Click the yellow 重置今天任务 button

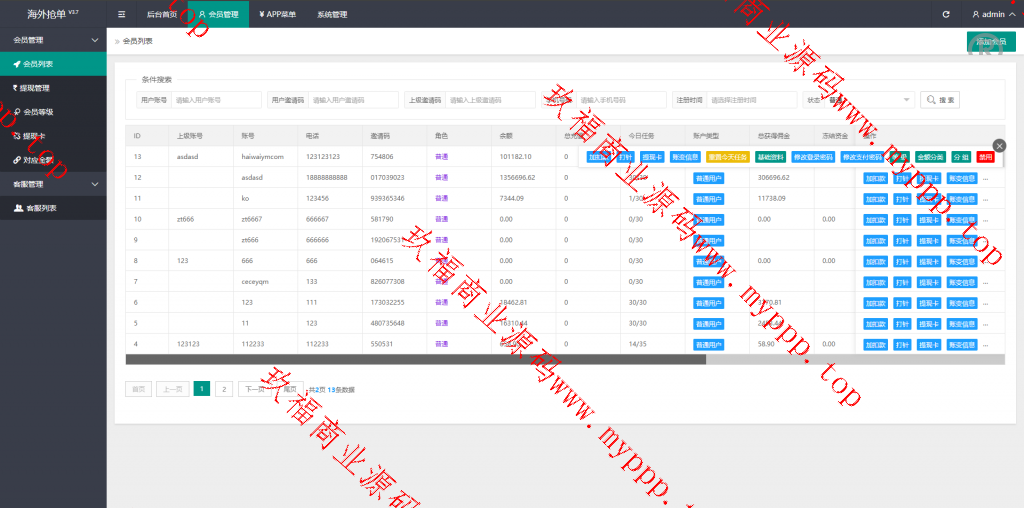[x=727, y=157]
